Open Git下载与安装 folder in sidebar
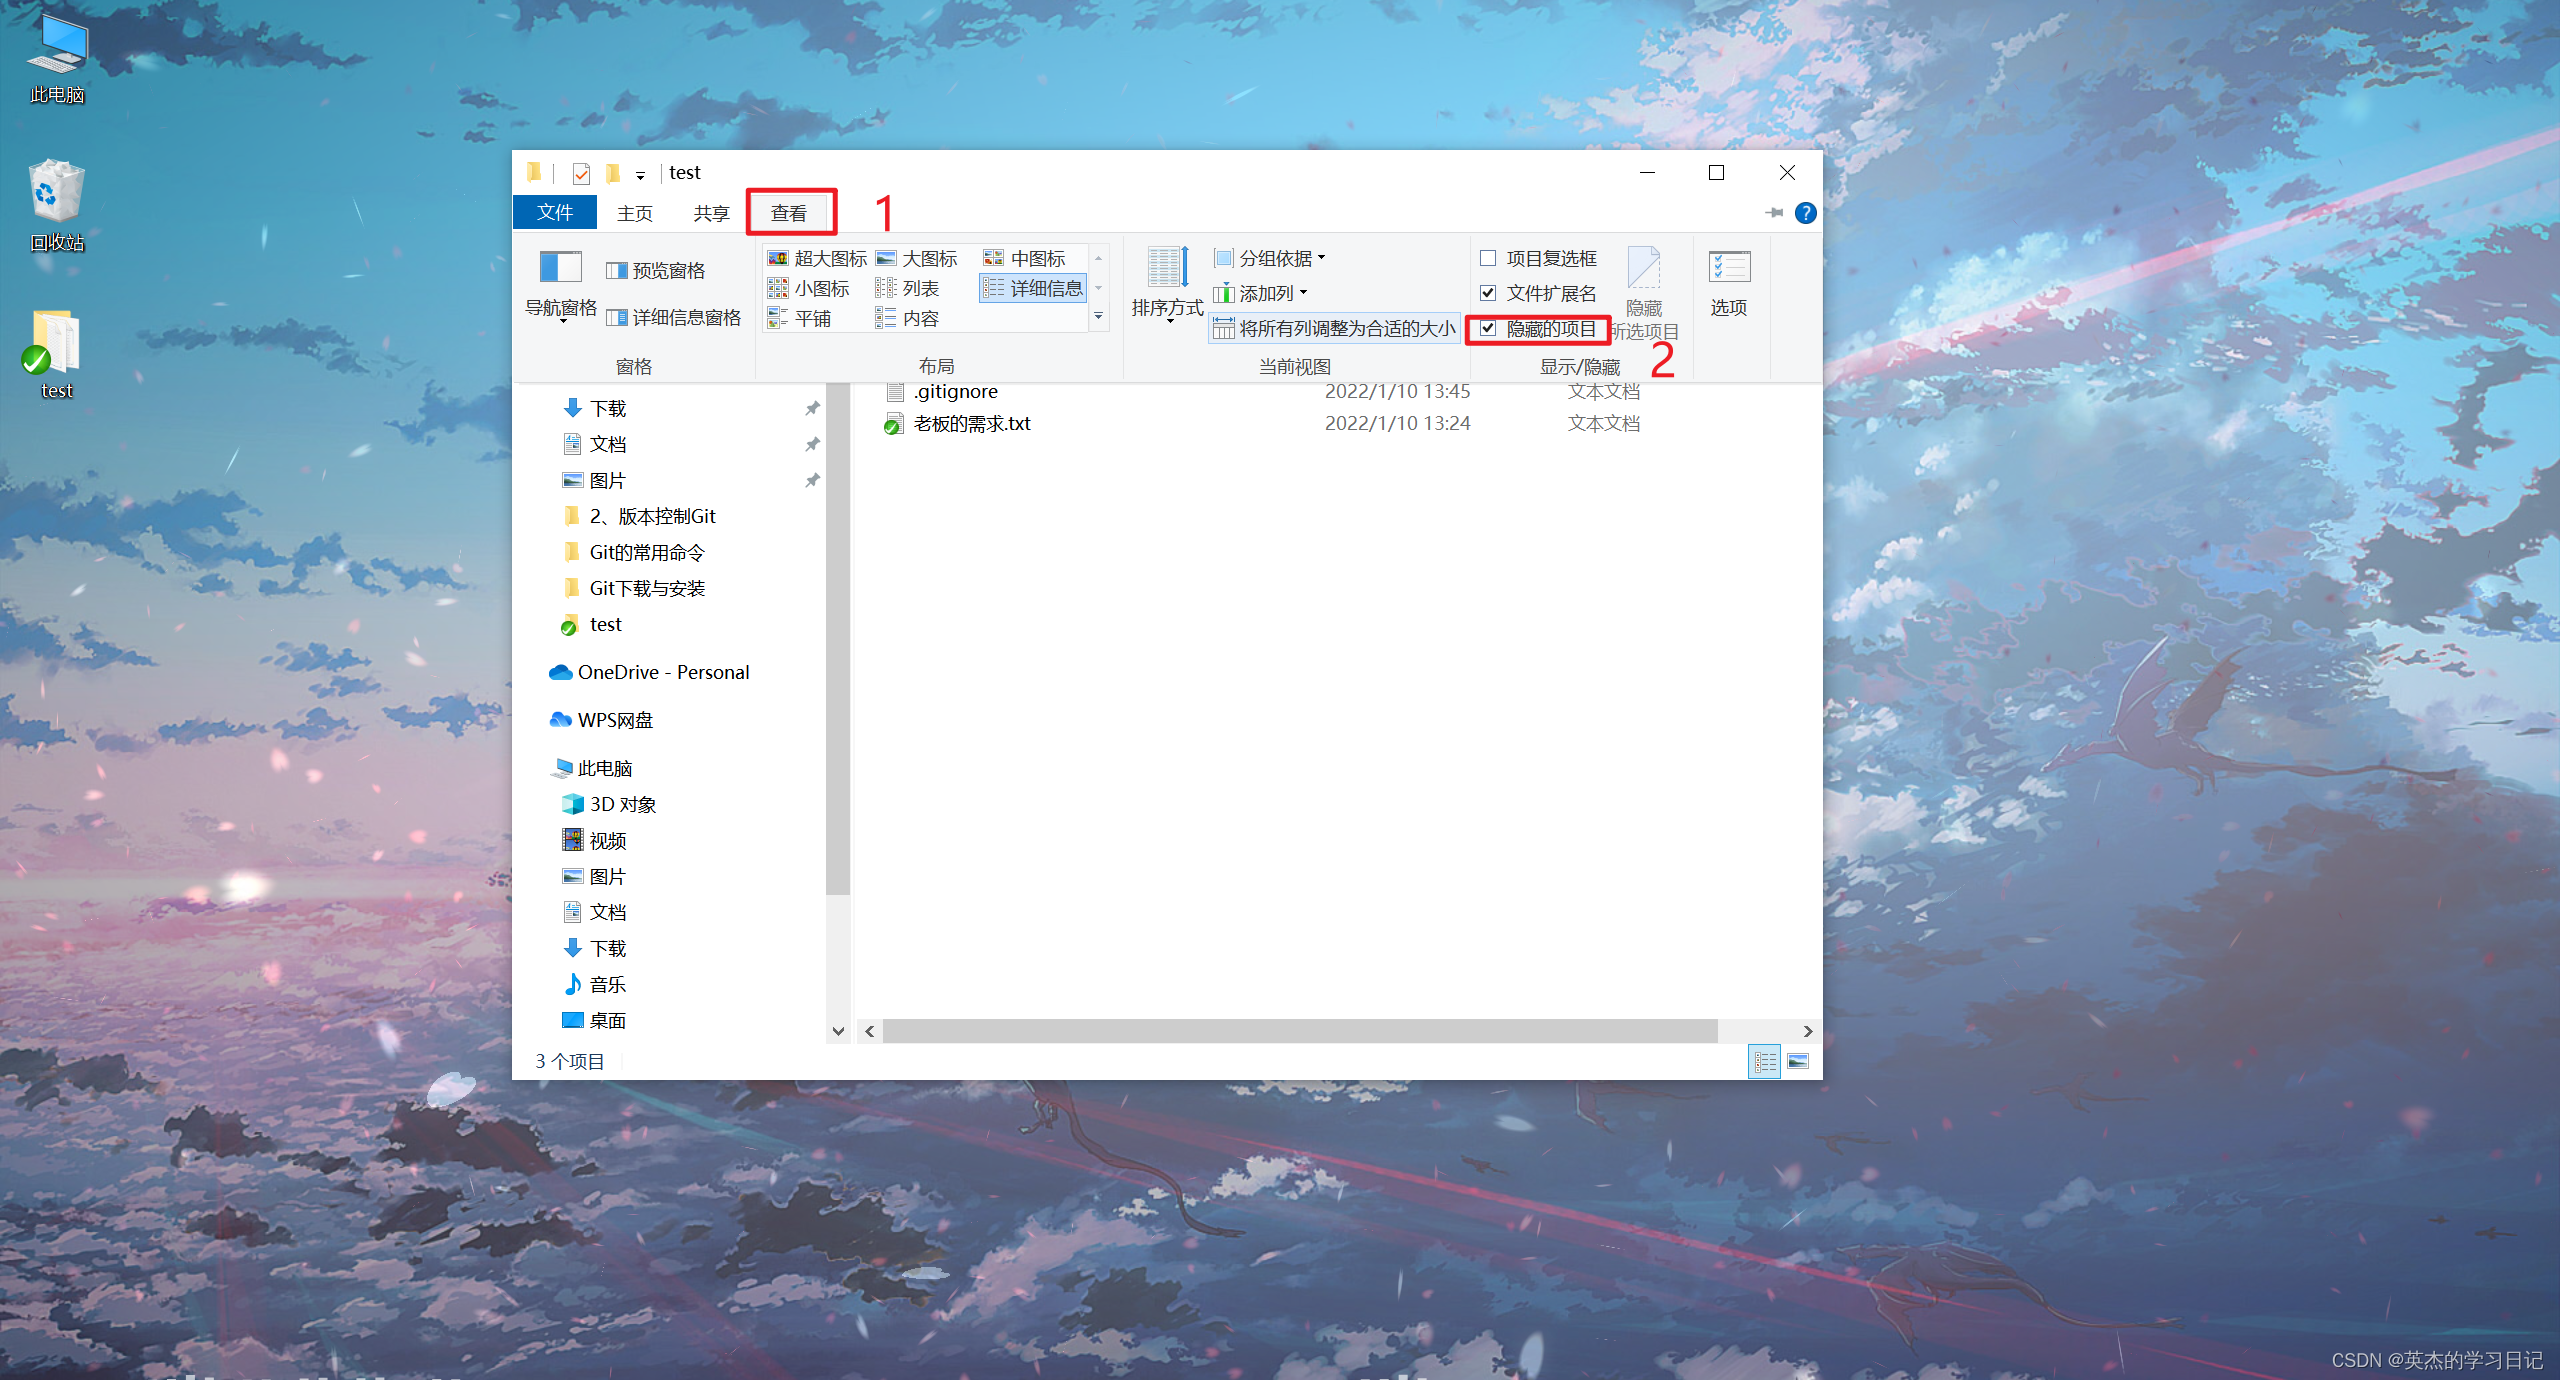This screenshot has height=1380, width=2560. click(x=634, y=588)
